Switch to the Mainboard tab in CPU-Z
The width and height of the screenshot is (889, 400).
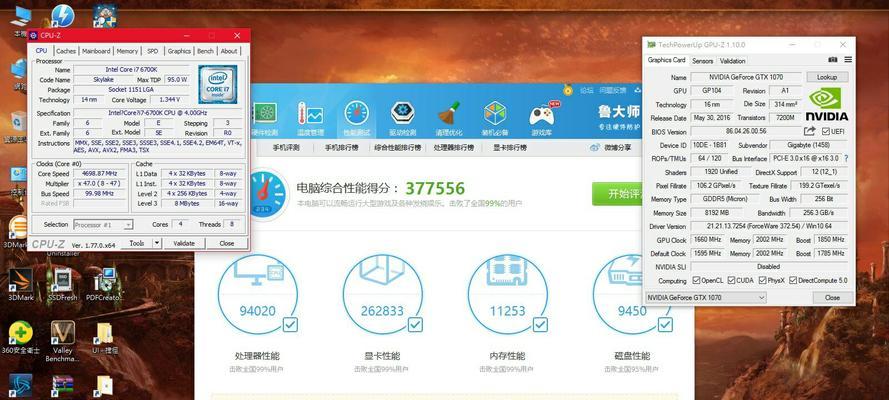tap(96, 51)
